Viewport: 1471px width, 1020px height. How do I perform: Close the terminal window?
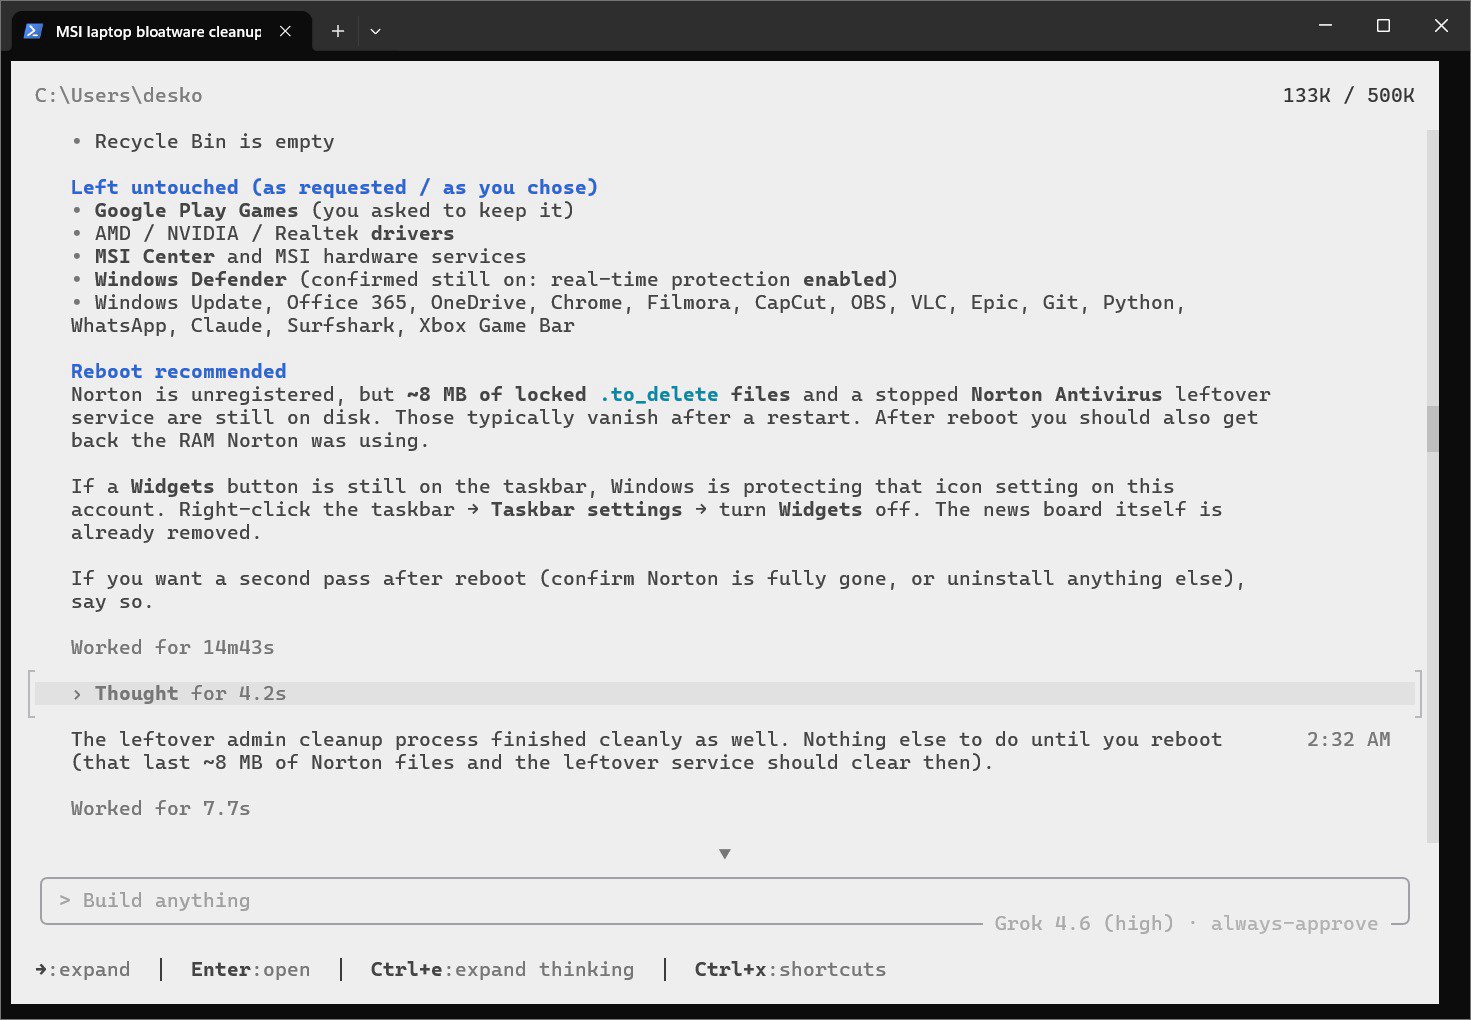click(1441, 25)
